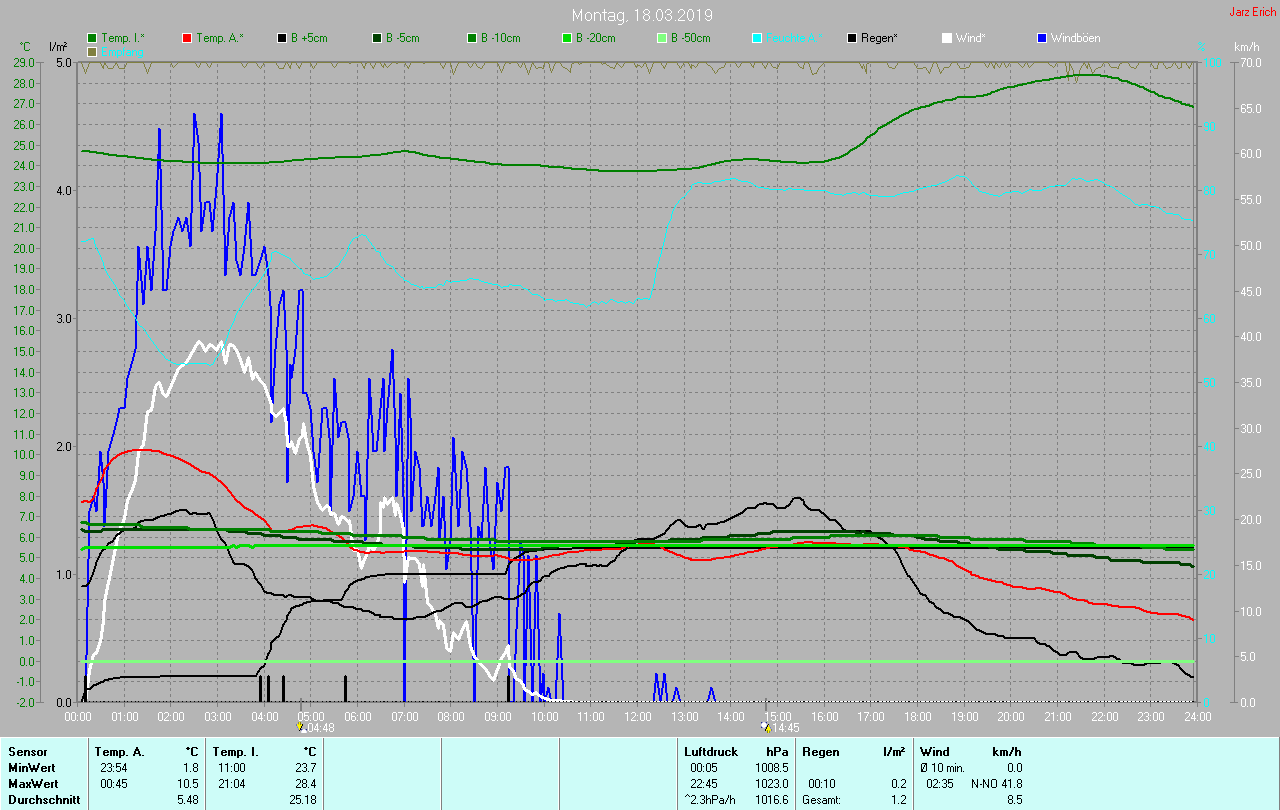Click the olive legend square in second row
Image resolution: width=1280 pixels, height=810 pixels.
(x=92, y=51)
